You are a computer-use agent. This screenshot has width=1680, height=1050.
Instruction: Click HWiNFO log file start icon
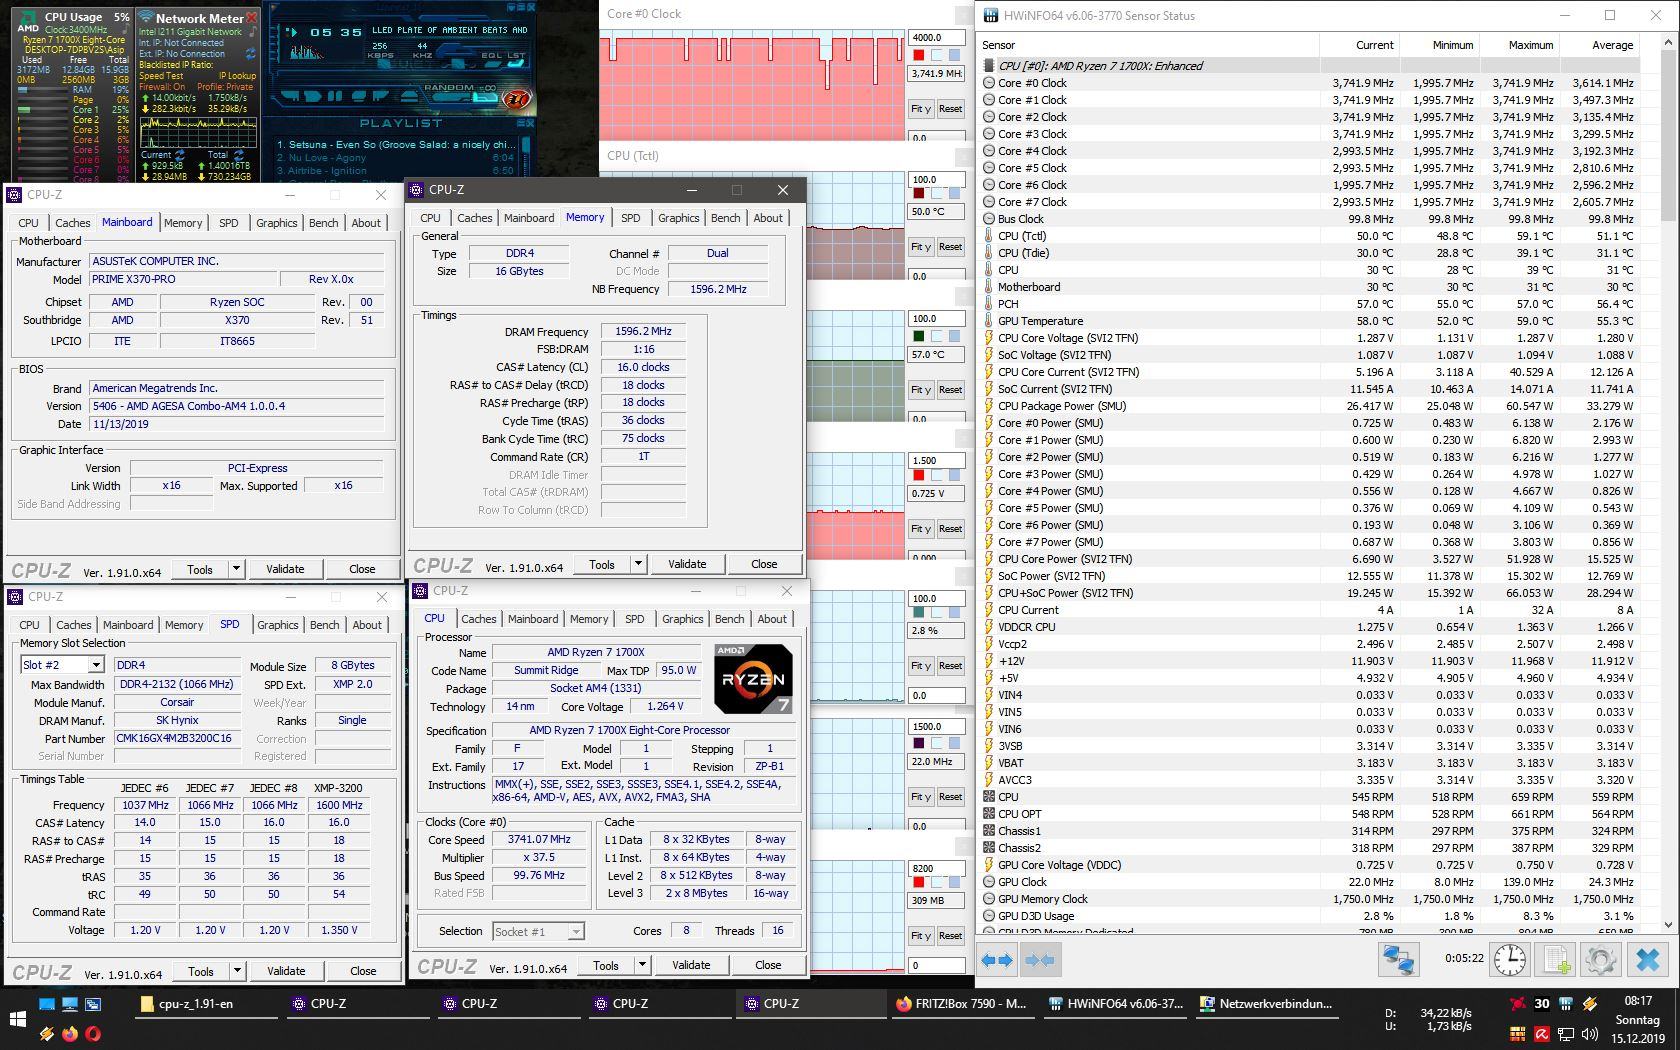(1556, 960)
